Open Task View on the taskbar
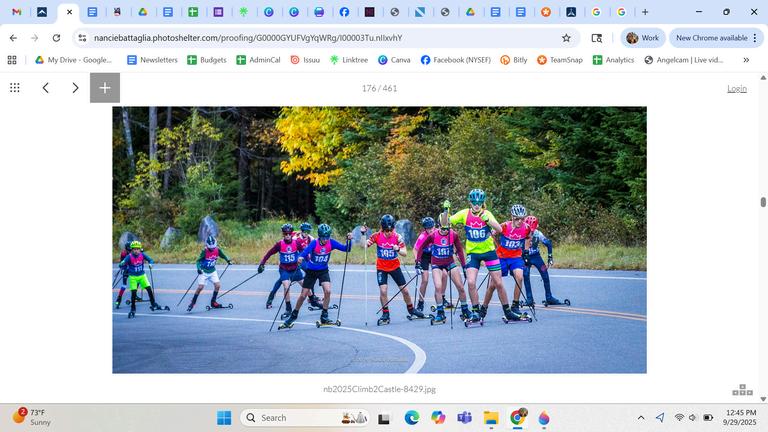Screen dimensions: 768x432 [x=384, y=418]
